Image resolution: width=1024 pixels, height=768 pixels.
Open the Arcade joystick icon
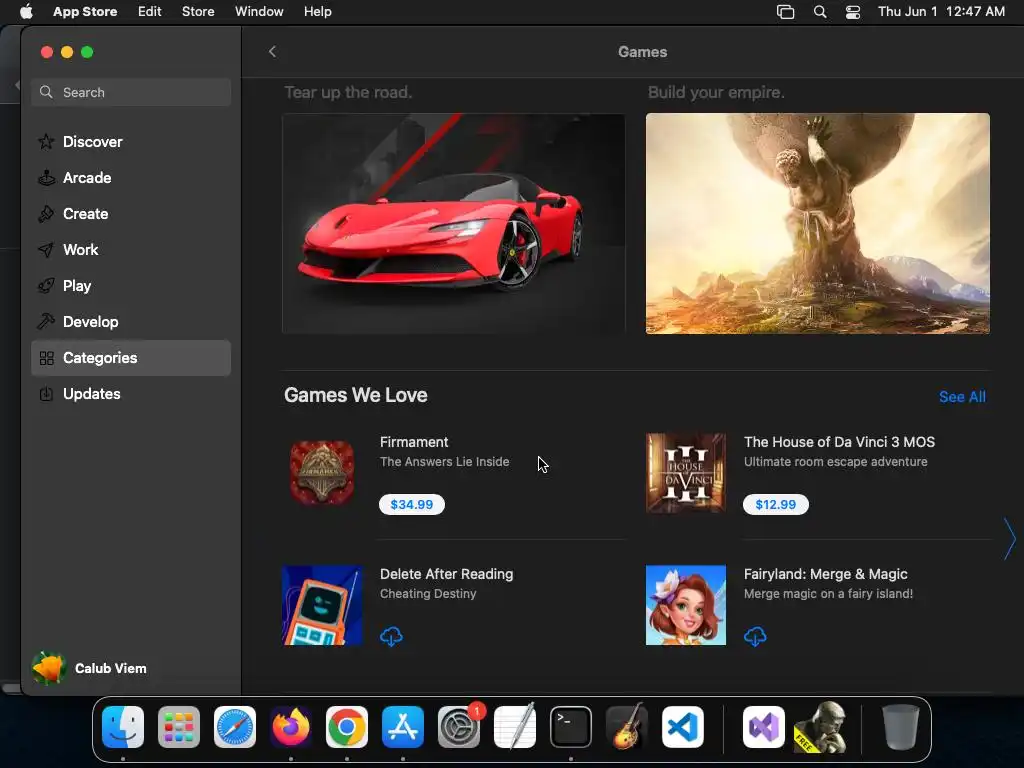pyautogui.click(x=46, y=178)
